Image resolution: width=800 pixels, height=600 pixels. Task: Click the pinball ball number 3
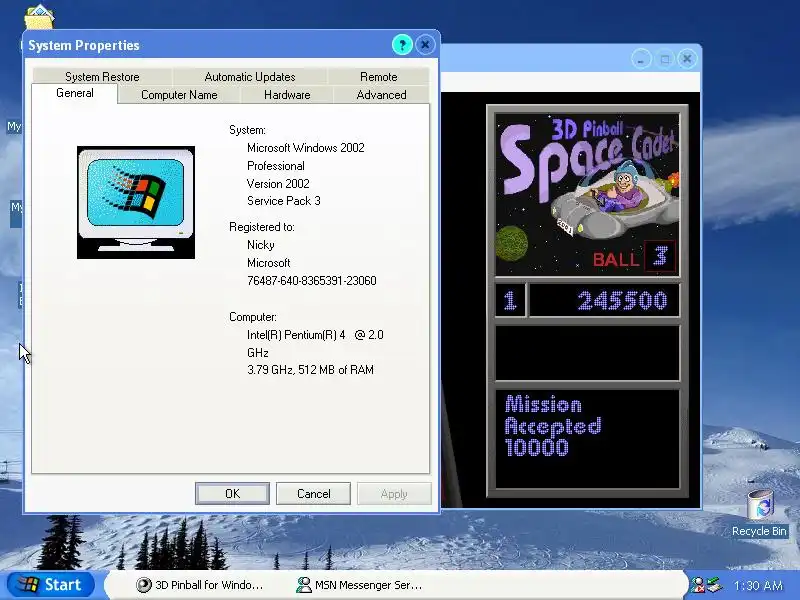tap(660, 256)
